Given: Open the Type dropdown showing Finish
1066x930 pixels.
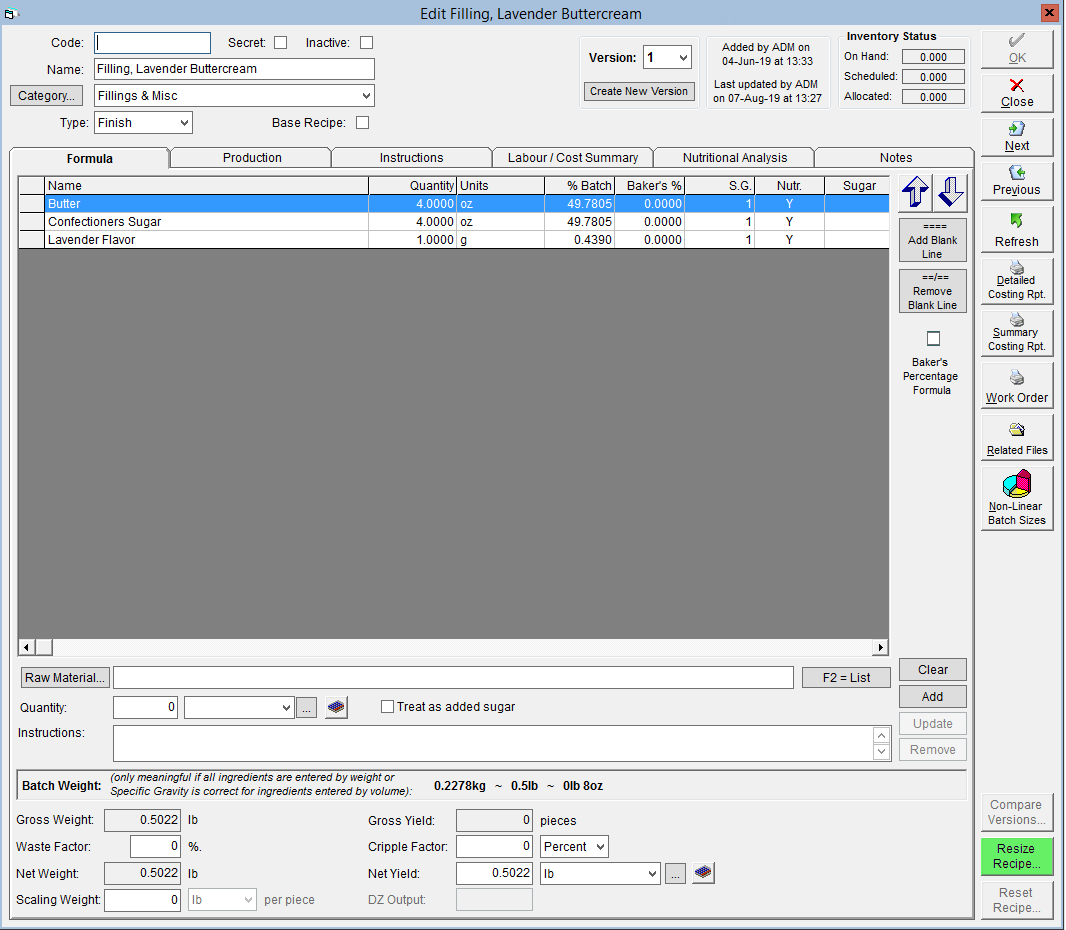Looking at the screenshot, I should point(143,123).
